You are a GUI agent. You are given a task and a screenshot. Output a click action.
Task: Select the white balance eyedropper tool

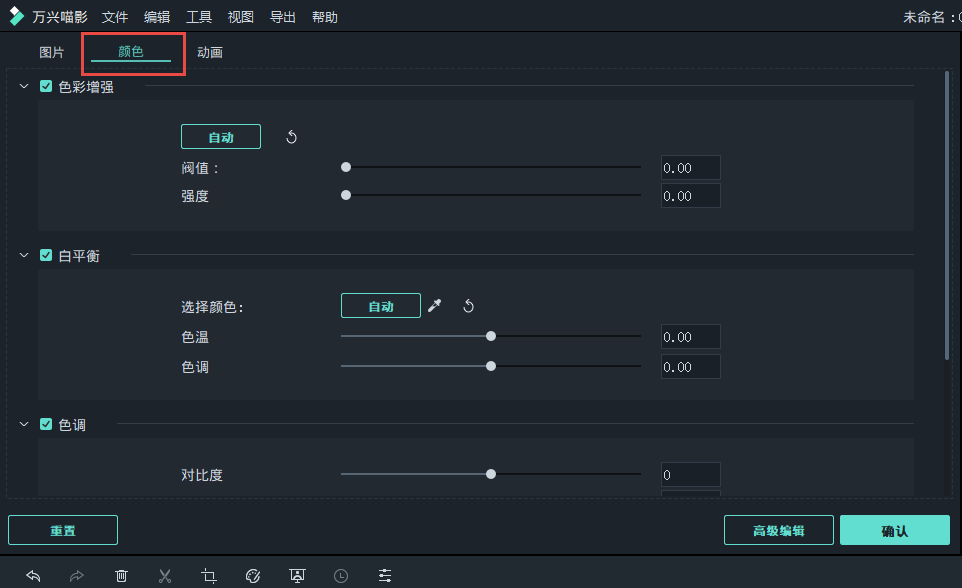tap(434, 305)
